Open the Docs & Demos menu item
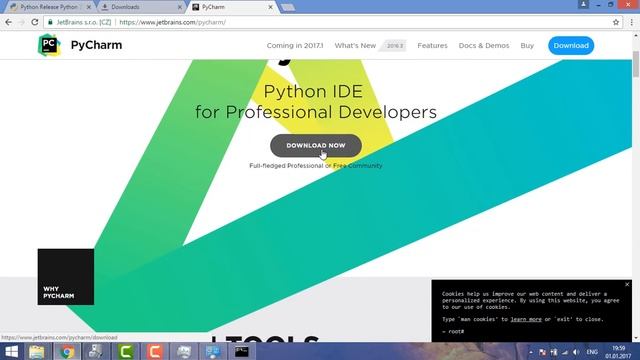The image size is (640, 360). point(484,46)
